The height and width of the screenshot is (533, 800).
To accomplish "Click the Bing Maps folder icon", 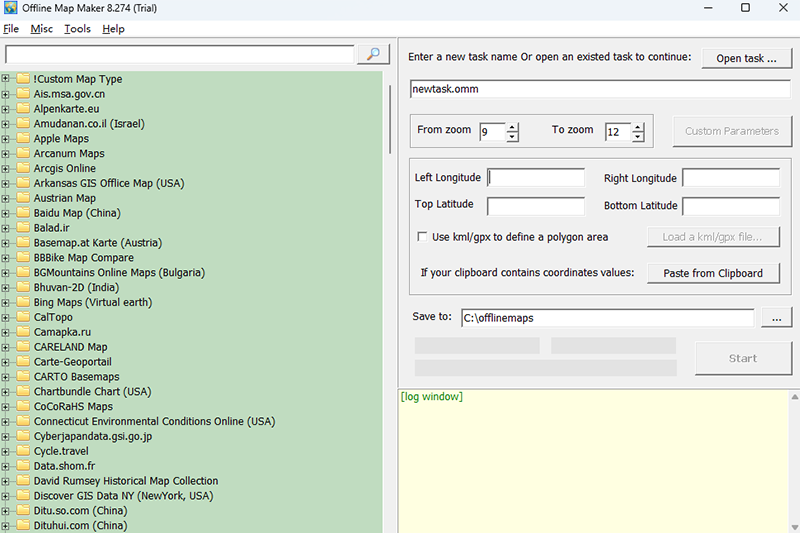I will (x=23, y=302).
